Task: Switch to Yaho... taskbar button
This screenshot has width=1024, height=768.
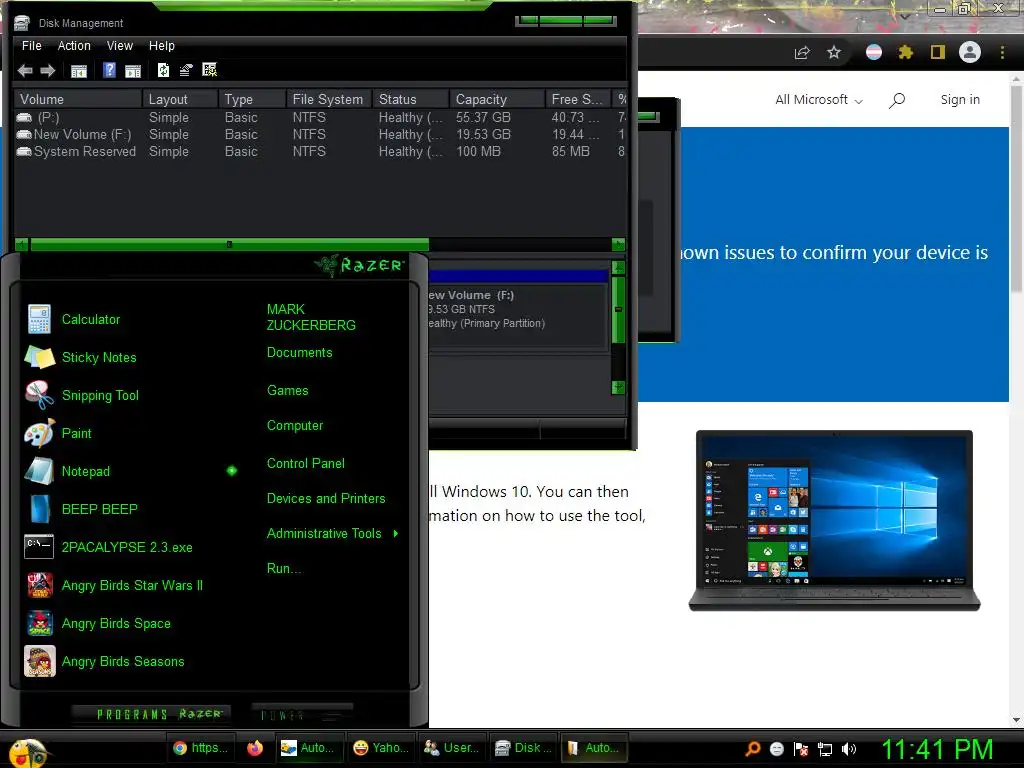Action: (x=381, y=748)
